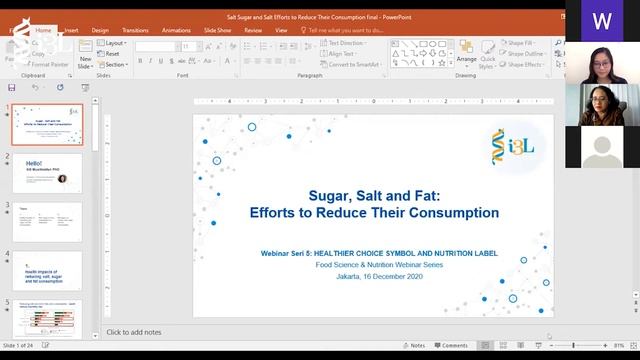Open the Font name dropdown

[178, 47]
